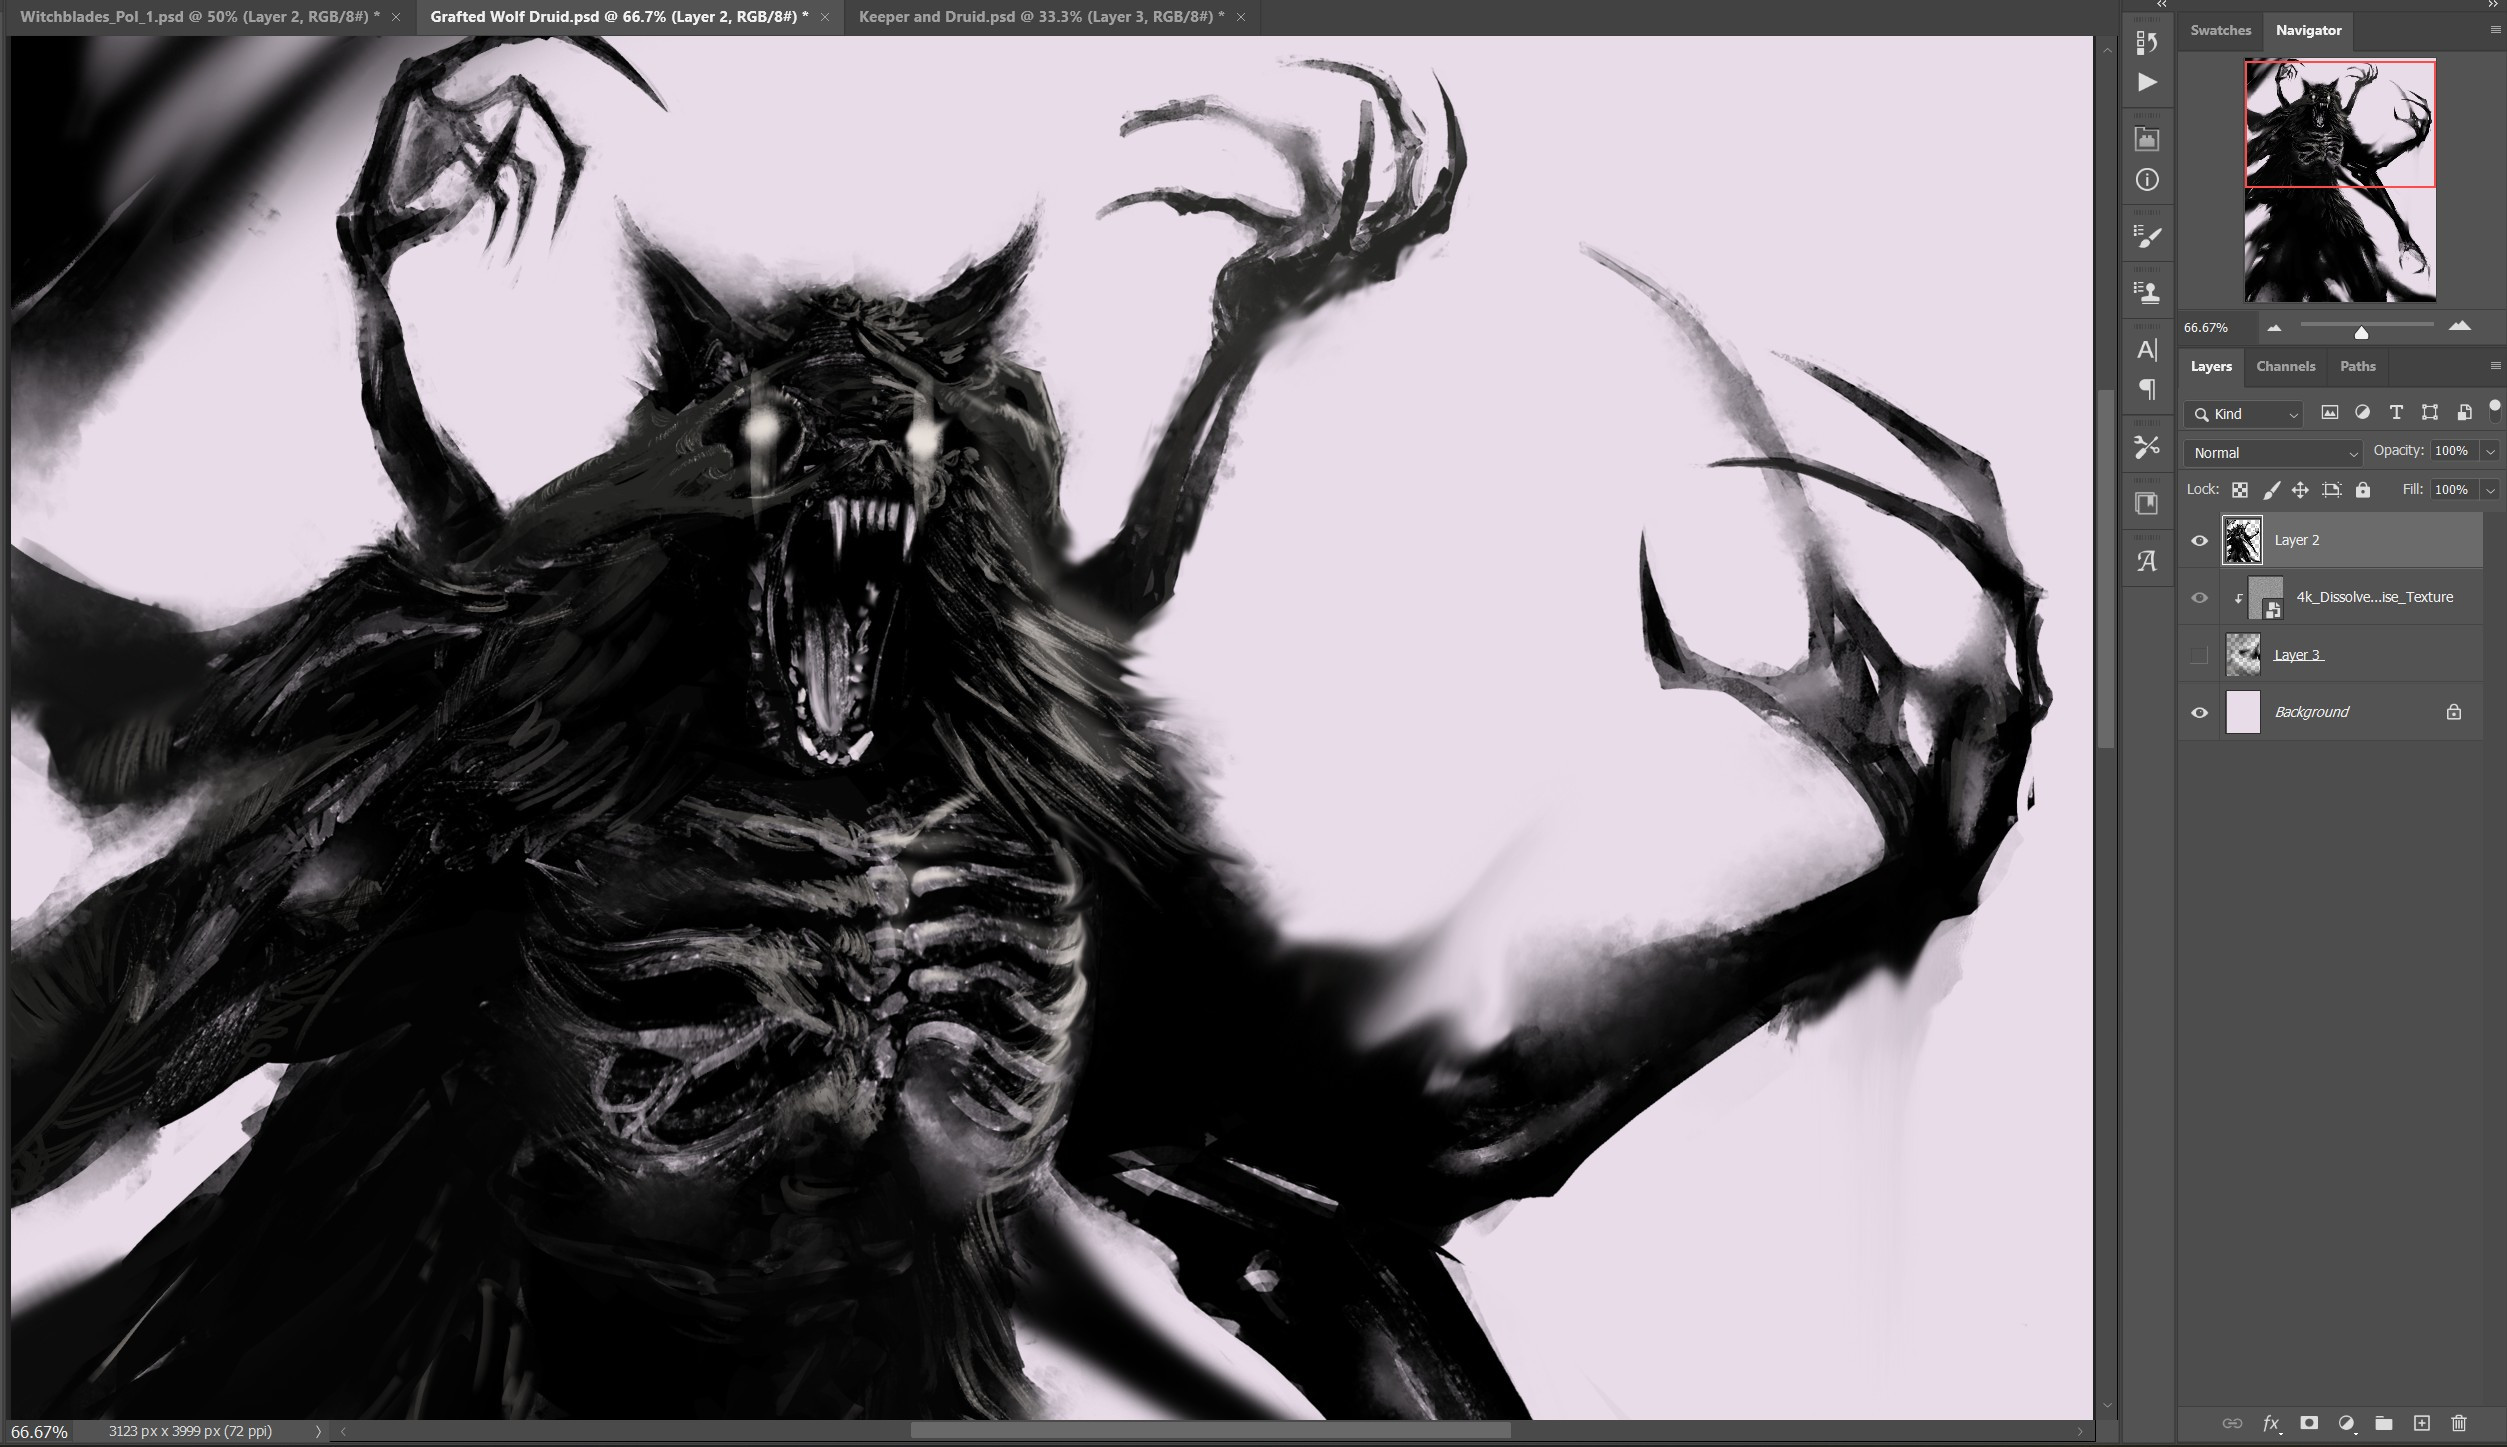Select the 4k_Dissolve Texture layer thumbnail
The image size is (2507, 1447).
point(2265,598)
